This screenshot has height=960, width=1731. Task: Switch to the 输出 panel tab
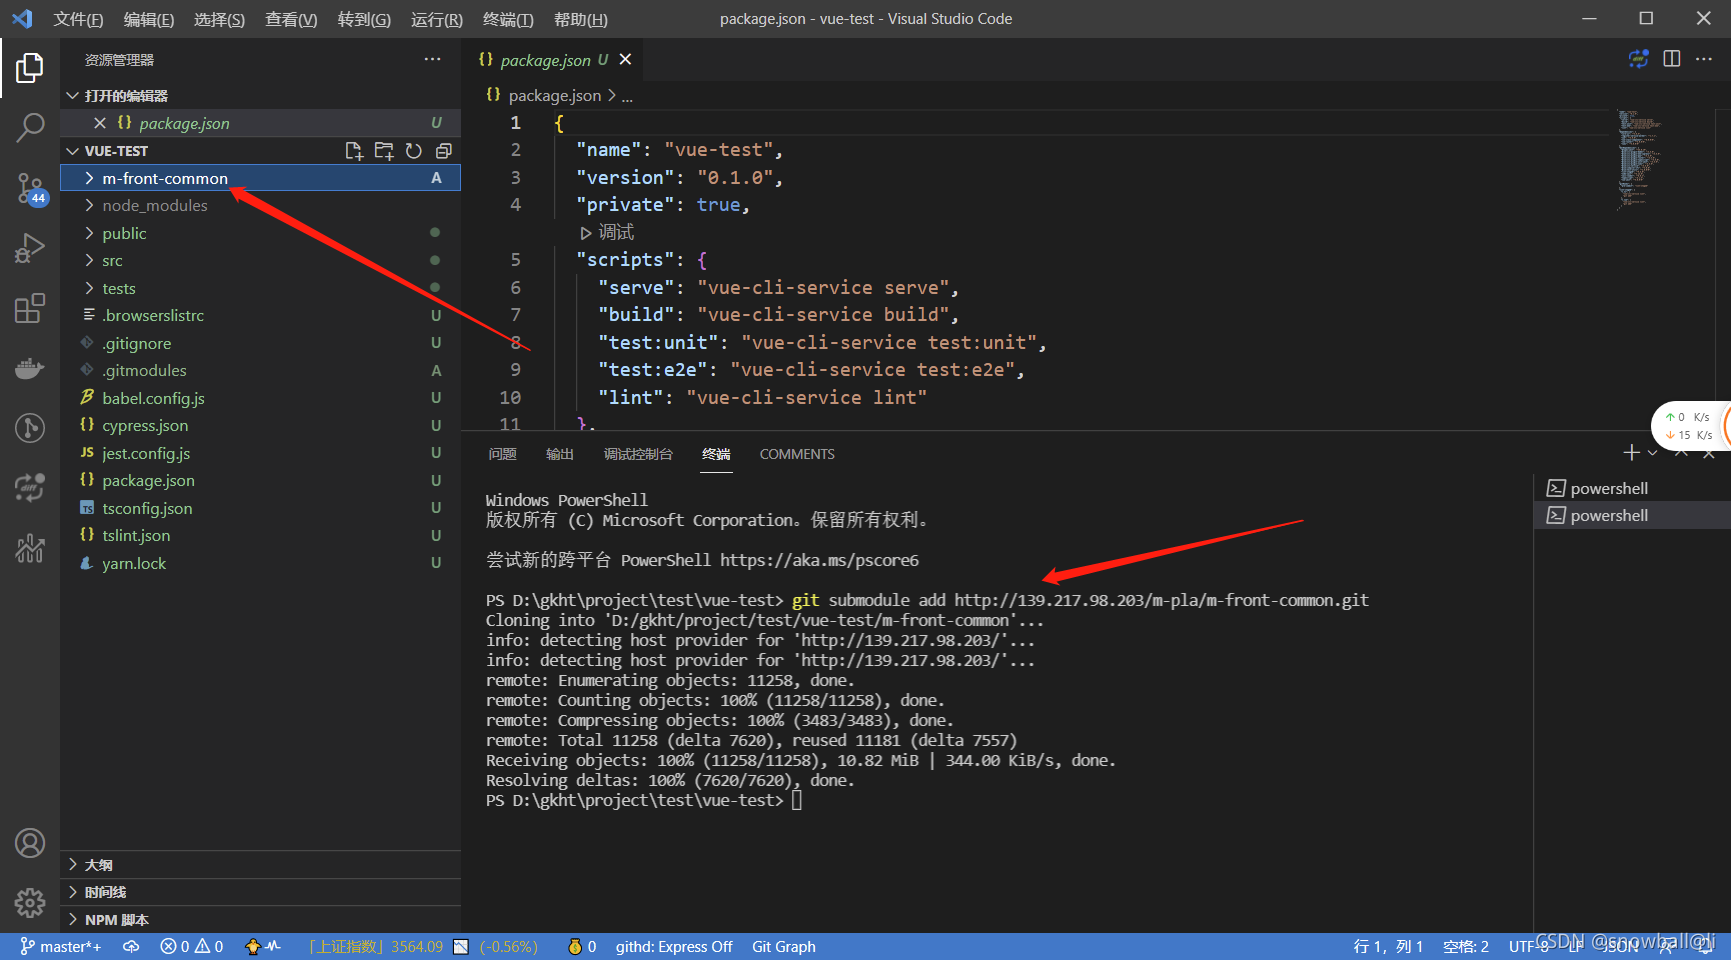tap(560, 453)
